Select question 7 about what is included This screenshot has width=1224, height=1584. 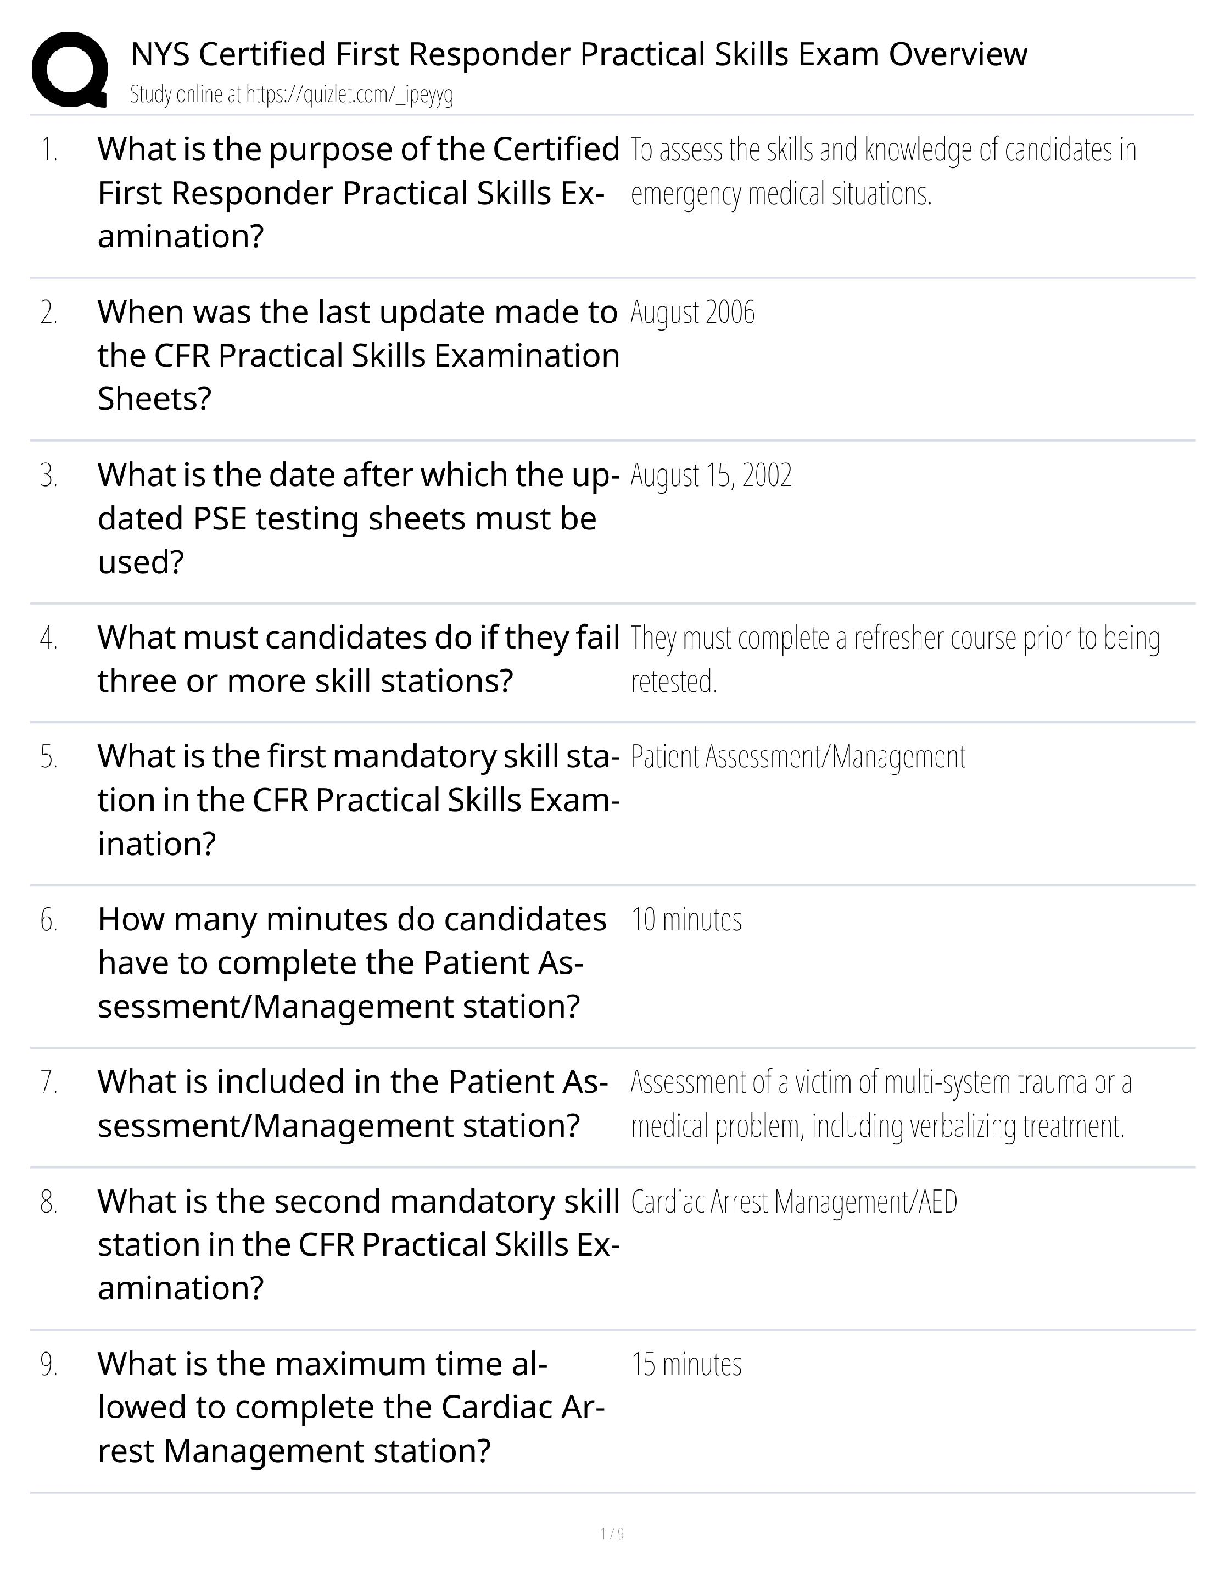pos(353,1104)
